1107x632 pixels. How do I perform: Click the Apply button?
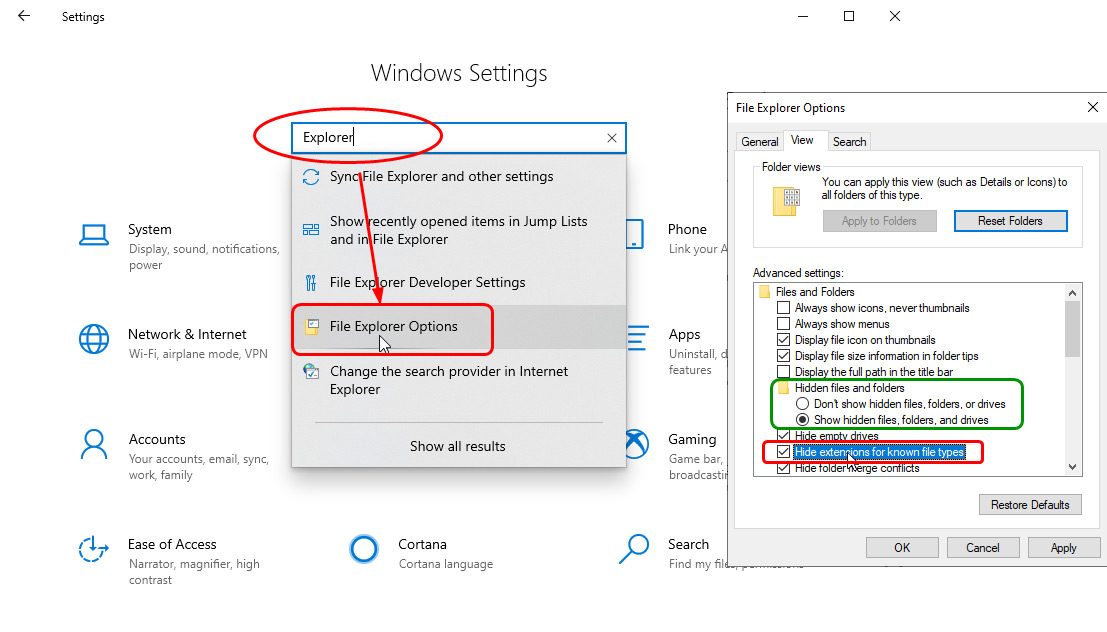click(1063, 547)
